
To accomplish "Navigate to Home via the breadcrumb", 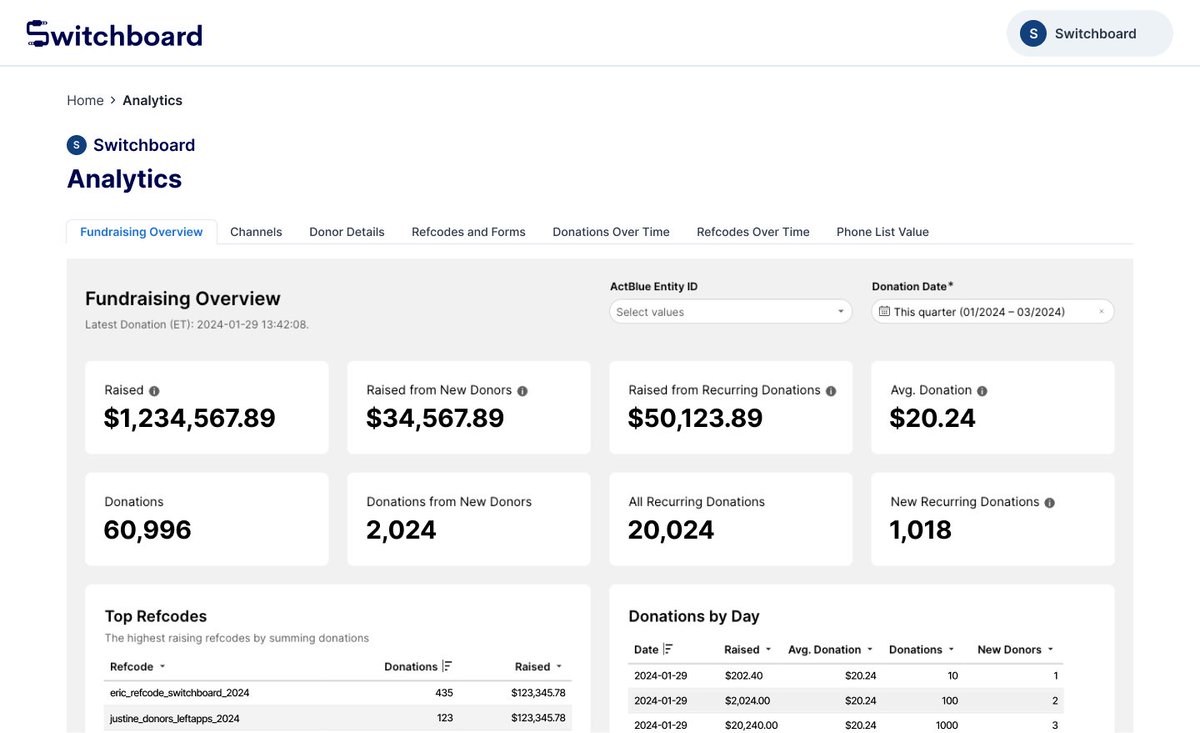I will click(85, 100).
